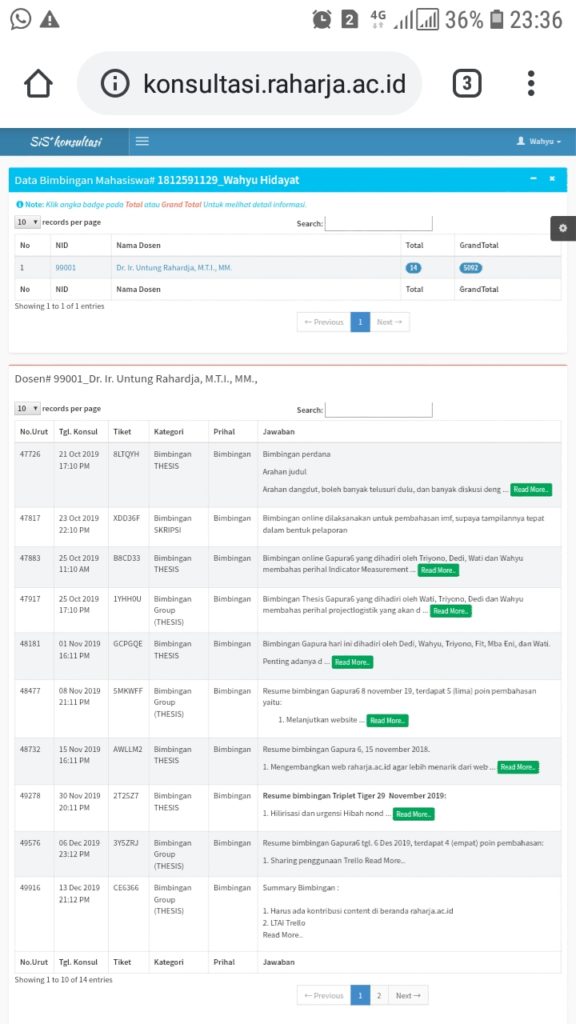This screenshot has width=576, height=1024.
Task: Open the browser tab switcher showing 3
Action: (467, 84)
